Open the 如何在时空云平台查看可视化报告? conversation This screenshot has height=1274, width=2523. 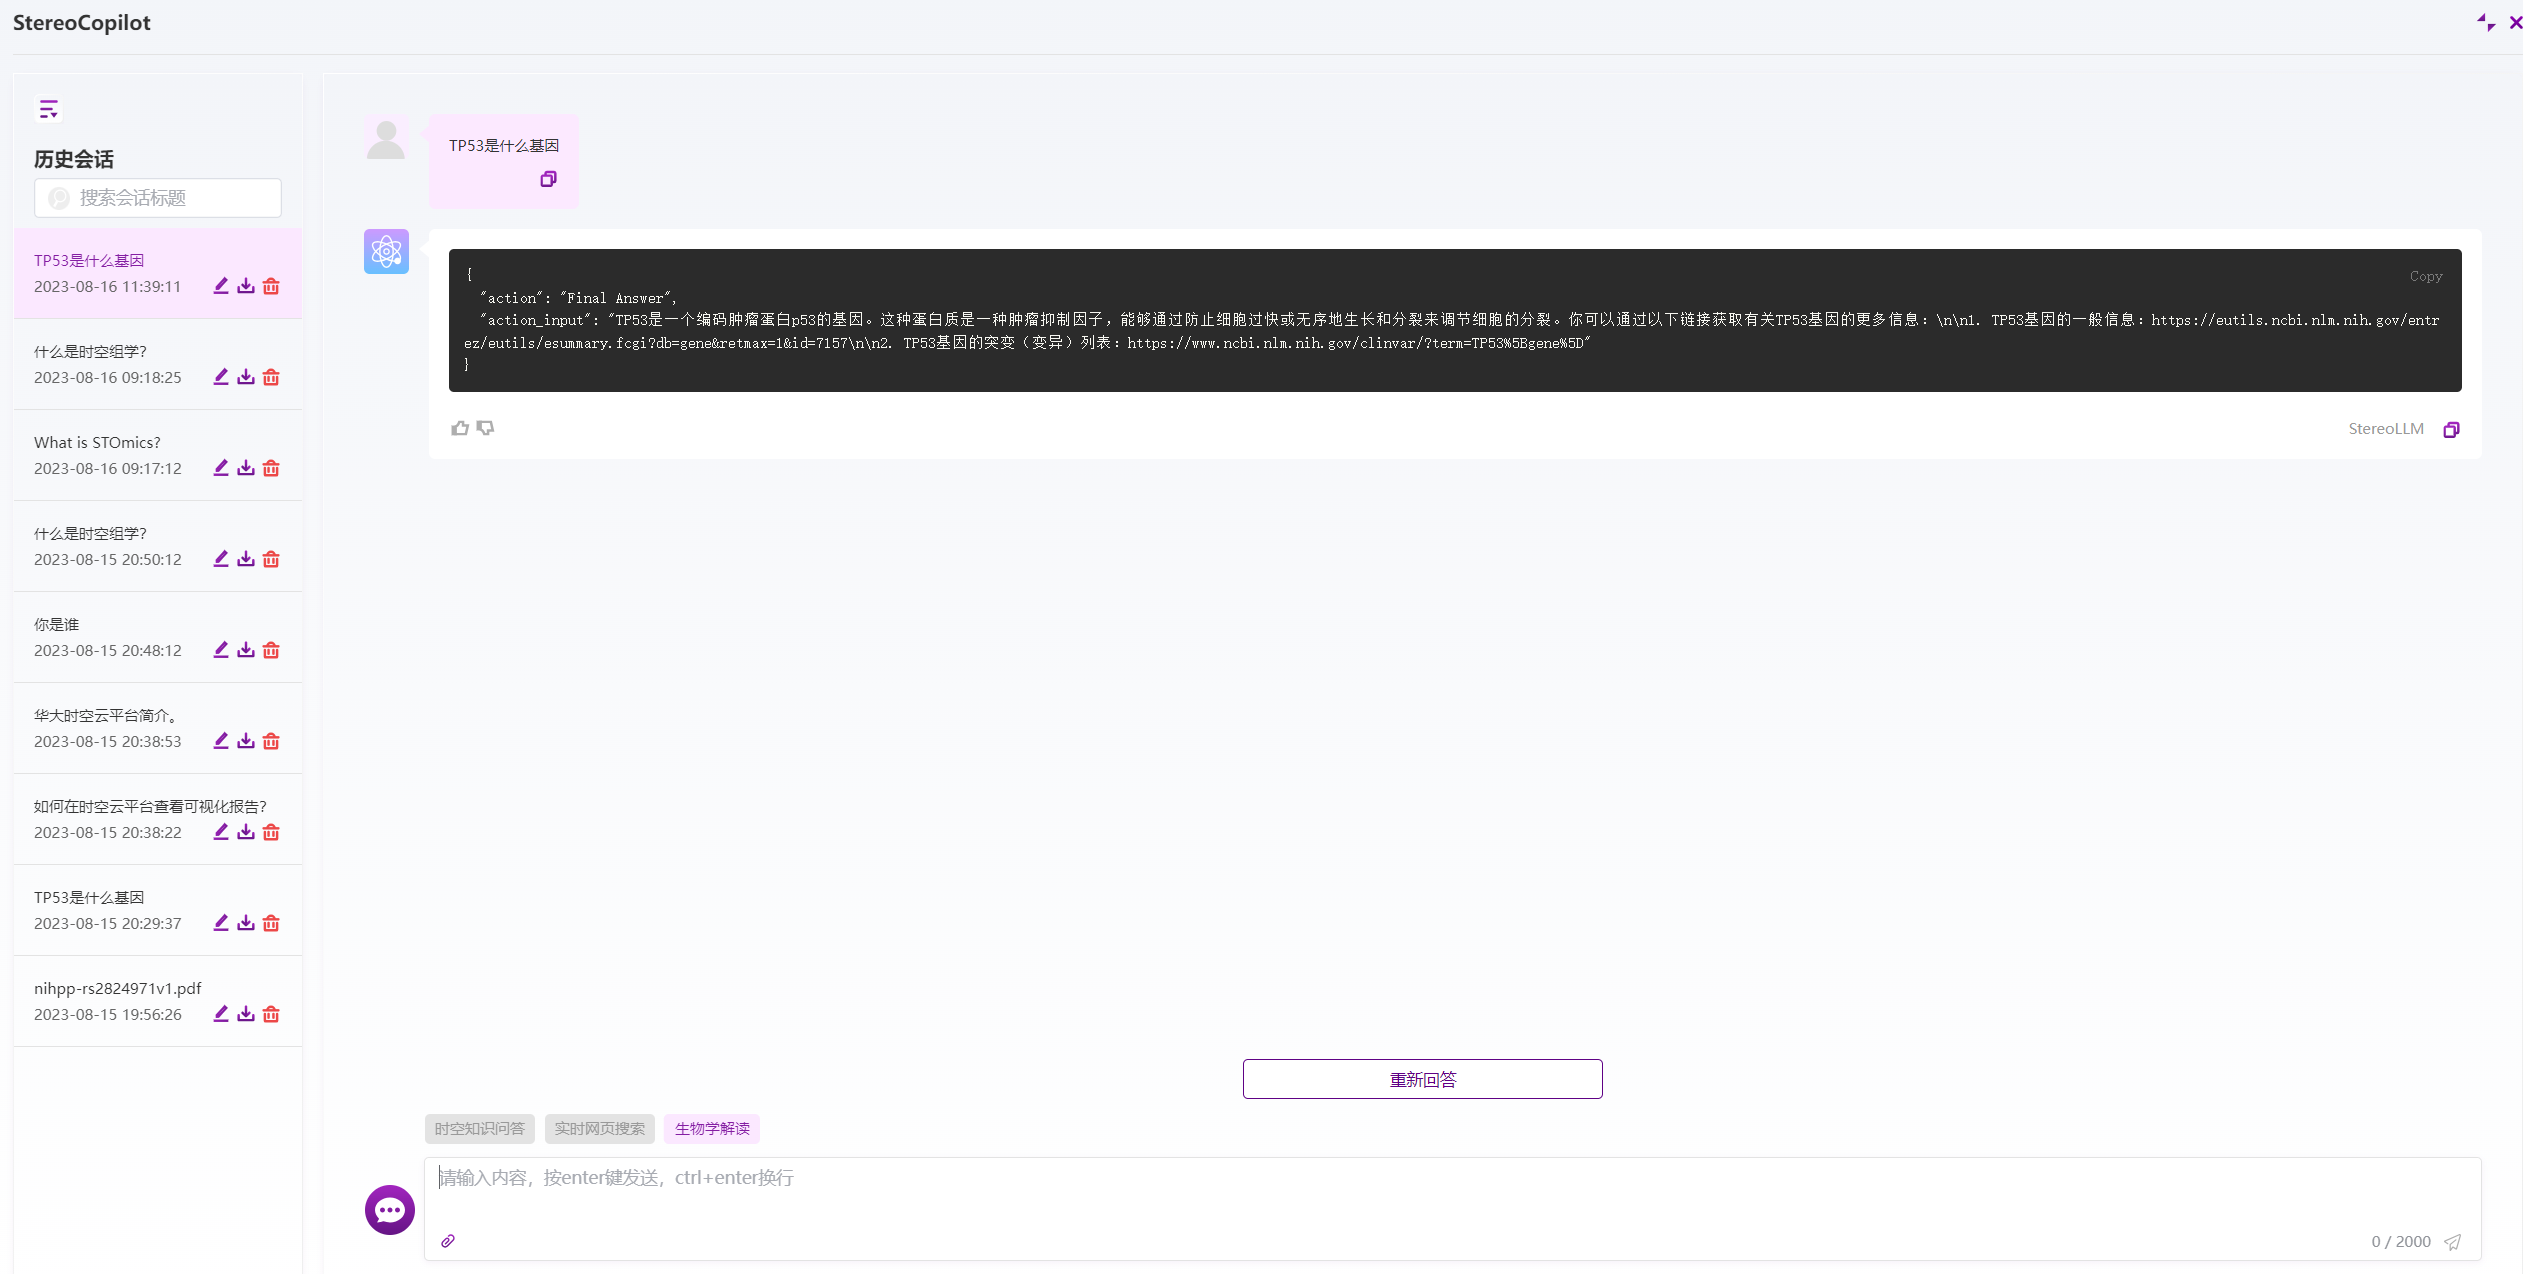[158, 819]
